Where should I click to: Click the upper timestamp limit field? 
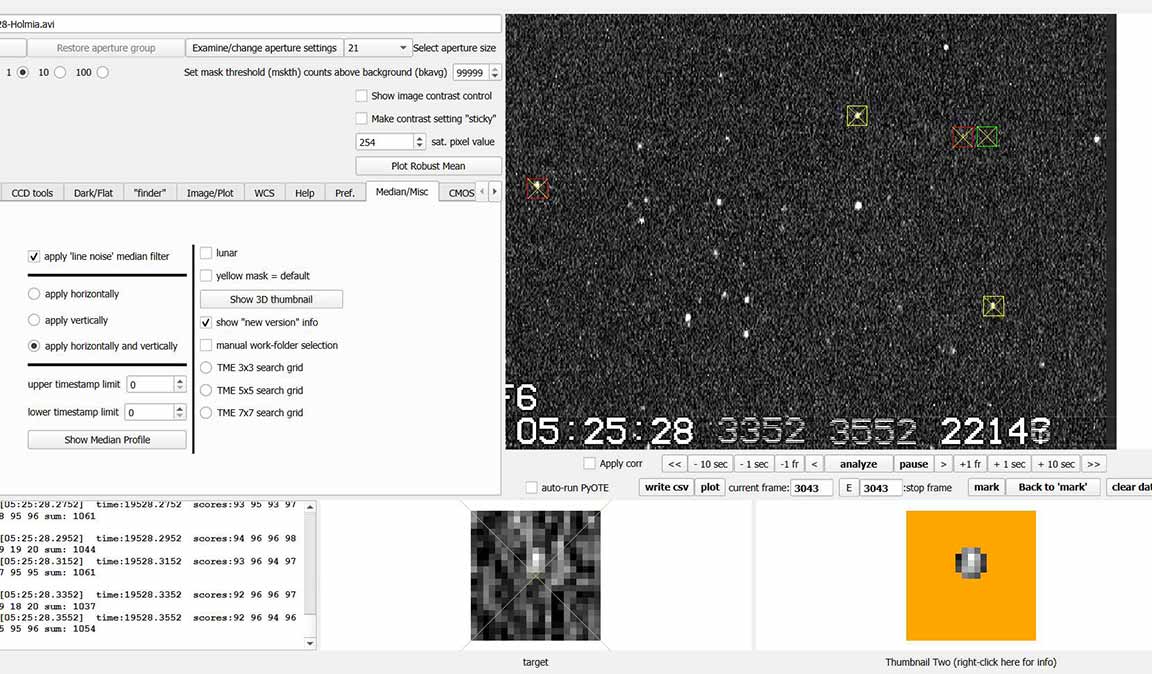coord(150,384)
